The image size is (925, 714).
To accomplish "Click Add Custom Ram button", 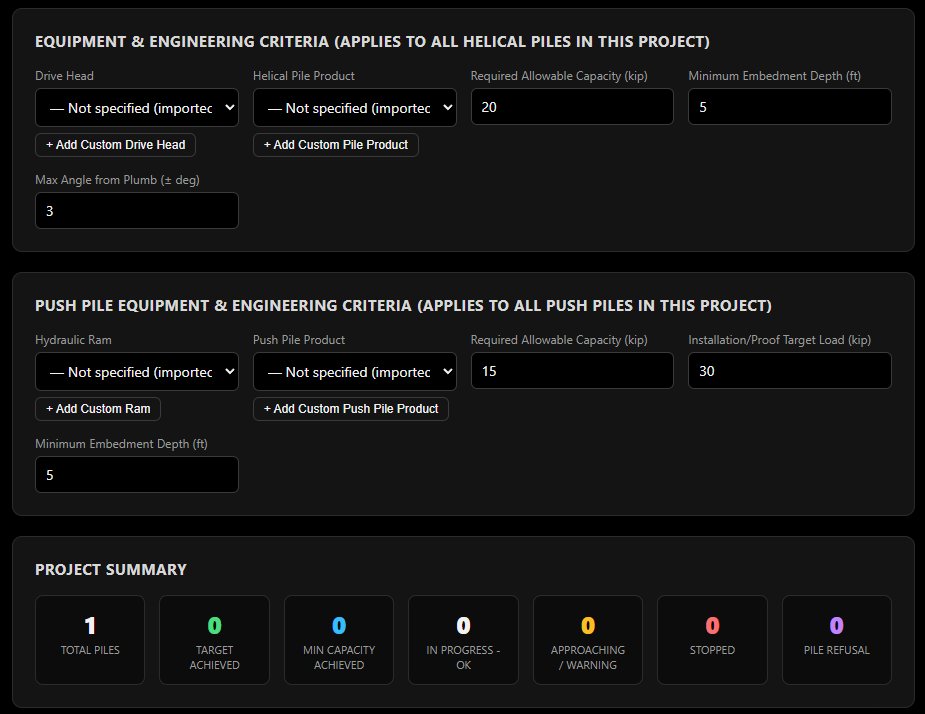I will pyautogui.click(x=98, y=408).
